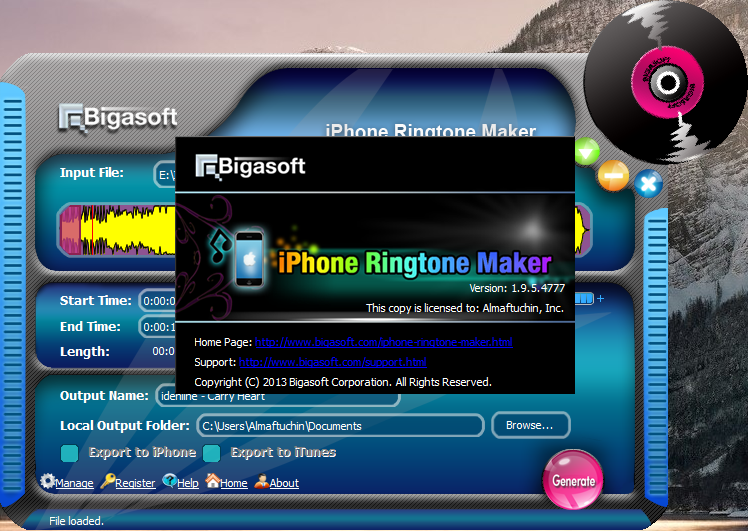Open the Help link
Screen dimensions: 748x531
(188, 483)
